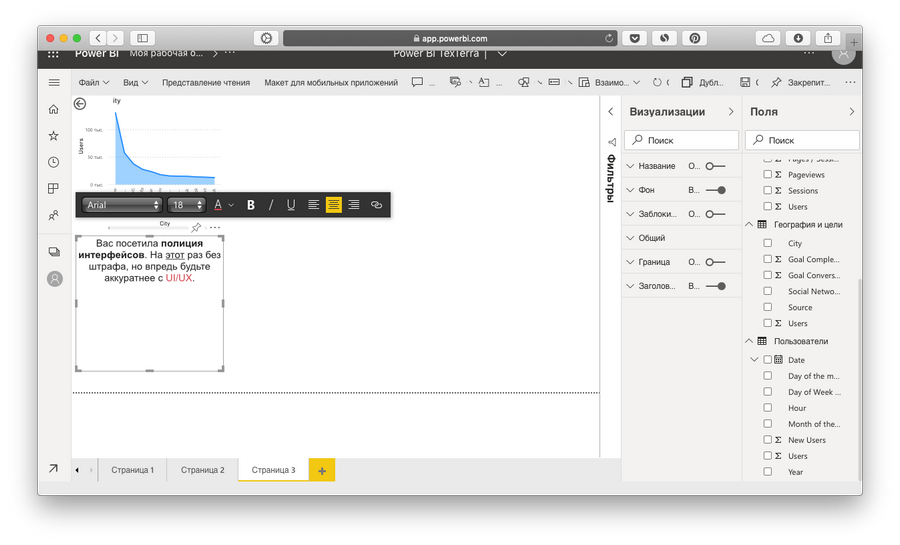Viewport: 900px width, 545px height.
Task: Switch to Страница 2 tab
Action: [x=203, y=470]
